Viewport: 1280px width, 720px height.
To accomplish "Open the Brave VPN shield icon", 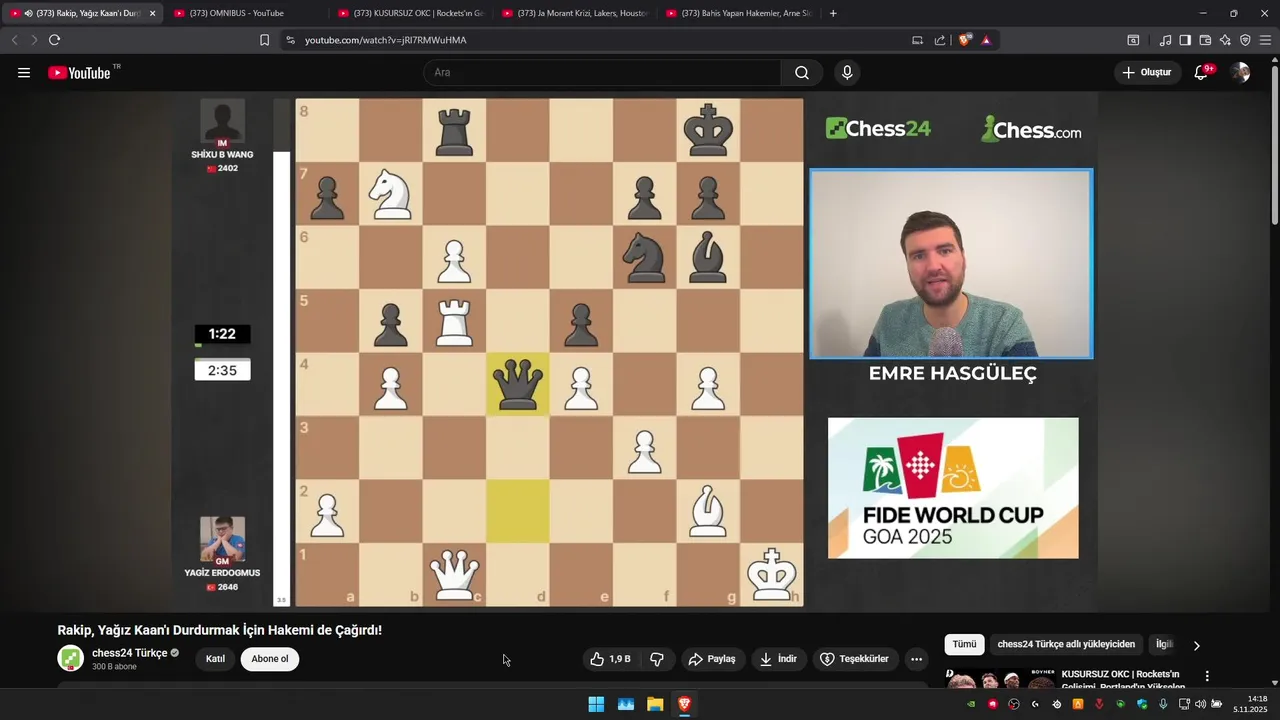I will tap(1245, 40).
